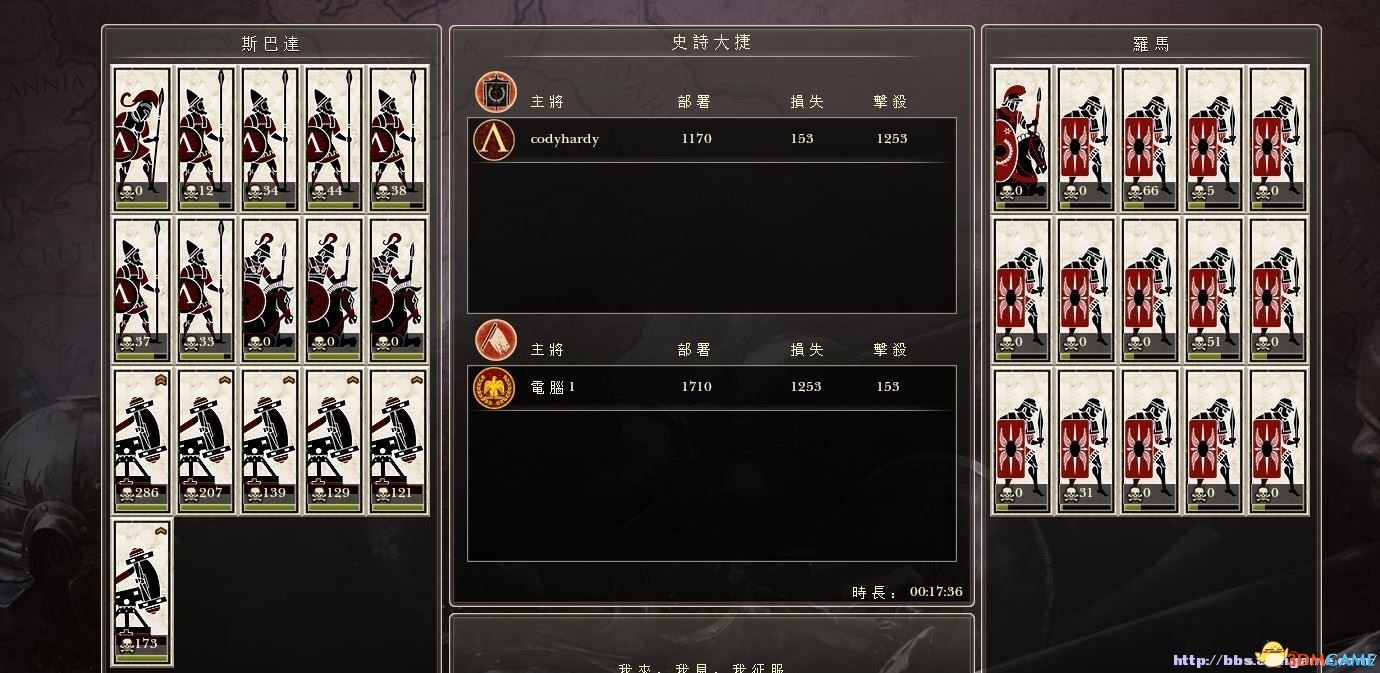Select the Spartan hoplite card showing 44 kills
Viewport: 1380px width, 673px height.
[x=334, y=139]
